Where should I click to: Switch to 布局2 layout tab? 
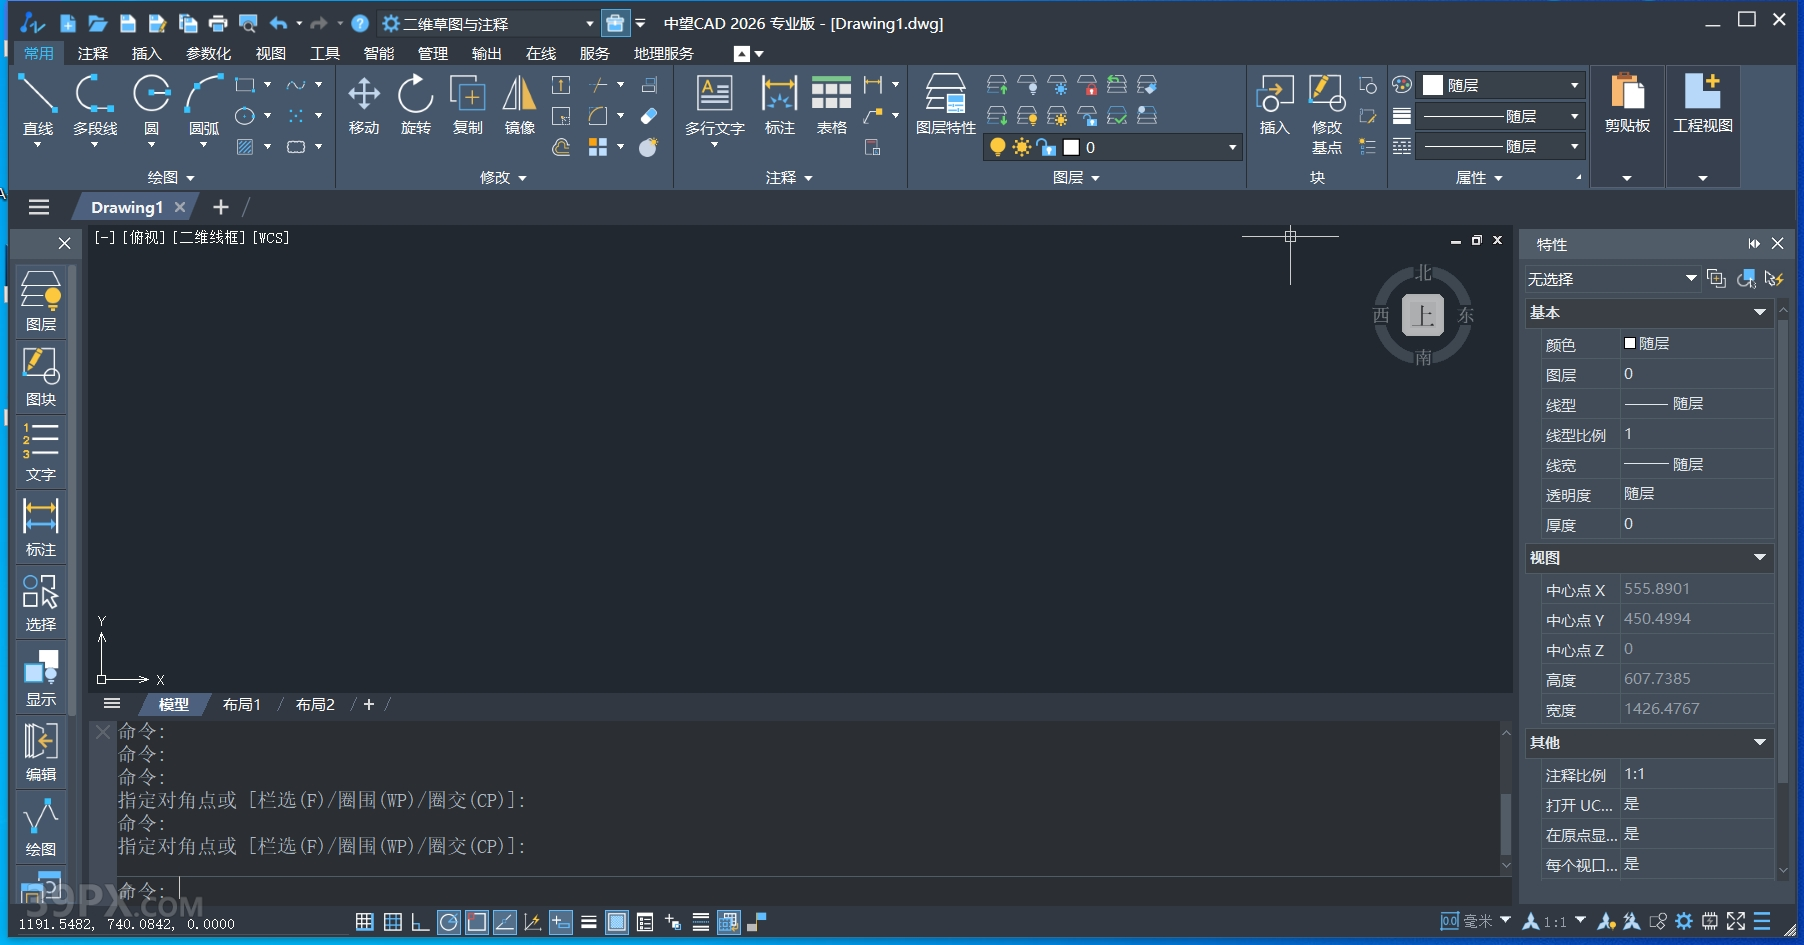(x=315, y=704)
